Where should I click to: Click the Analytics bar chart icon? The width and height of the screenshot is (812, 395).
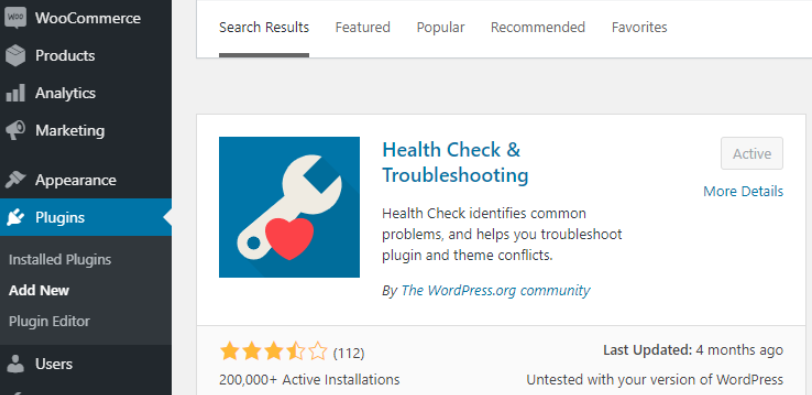point(16,94)
